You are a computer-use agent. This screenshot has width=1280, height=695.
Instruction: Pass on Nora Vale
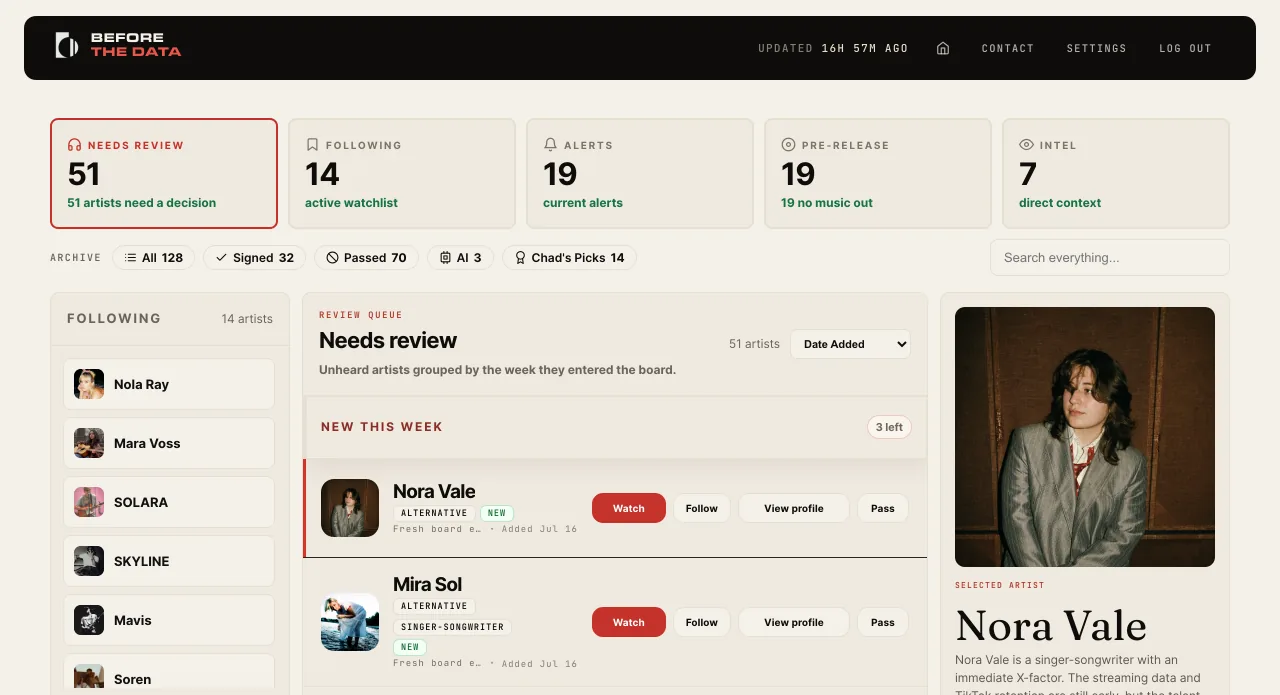tap(883, 508)
